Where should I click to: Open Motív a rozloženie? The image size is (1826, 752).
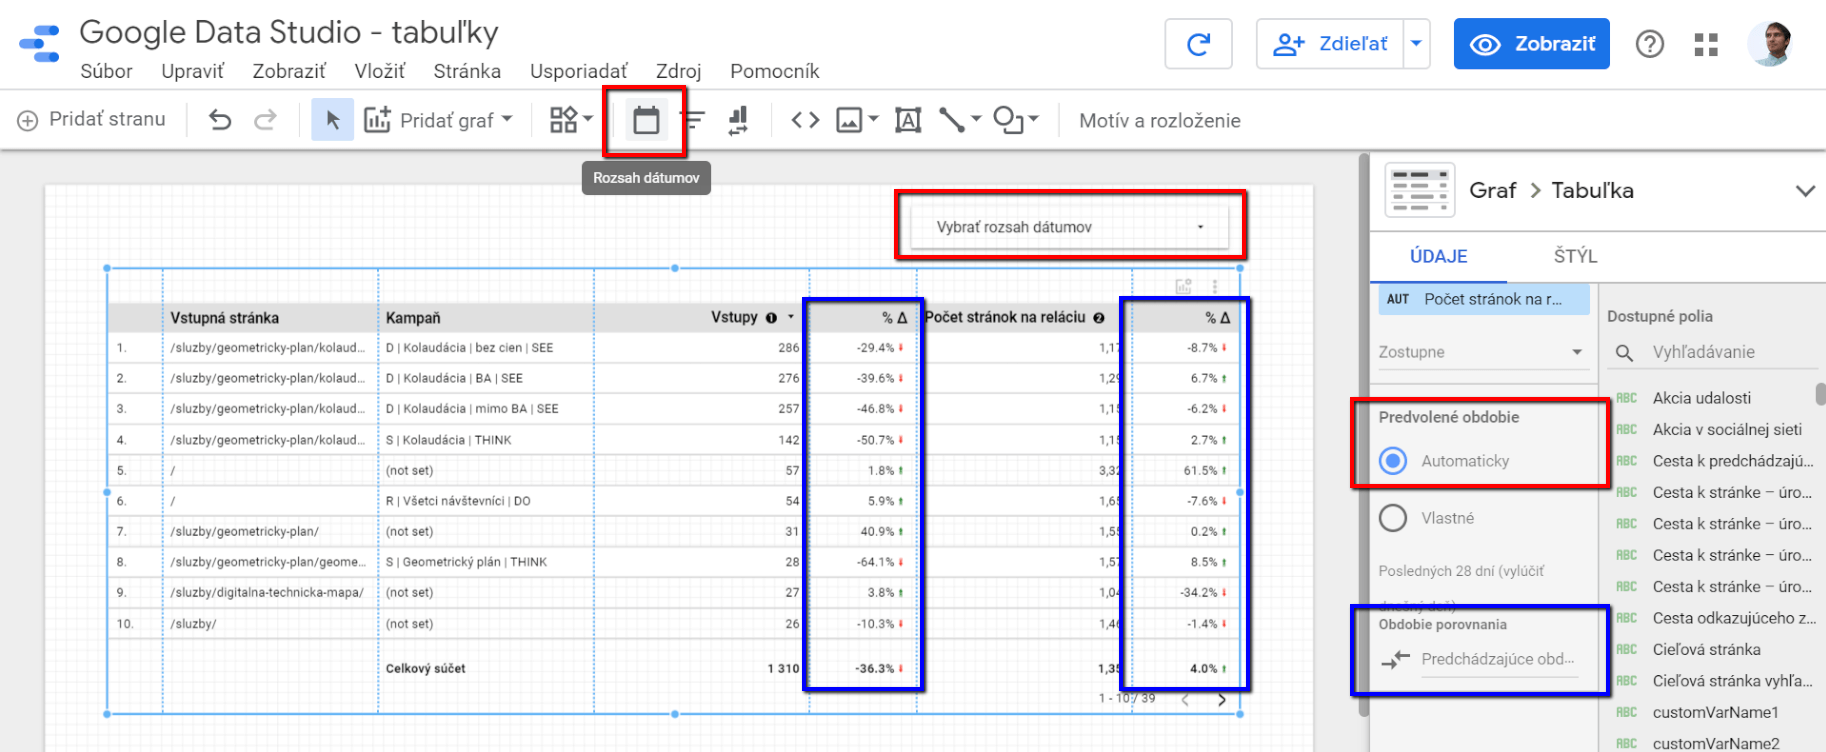pyautogui.click(x=1160, y=120)
